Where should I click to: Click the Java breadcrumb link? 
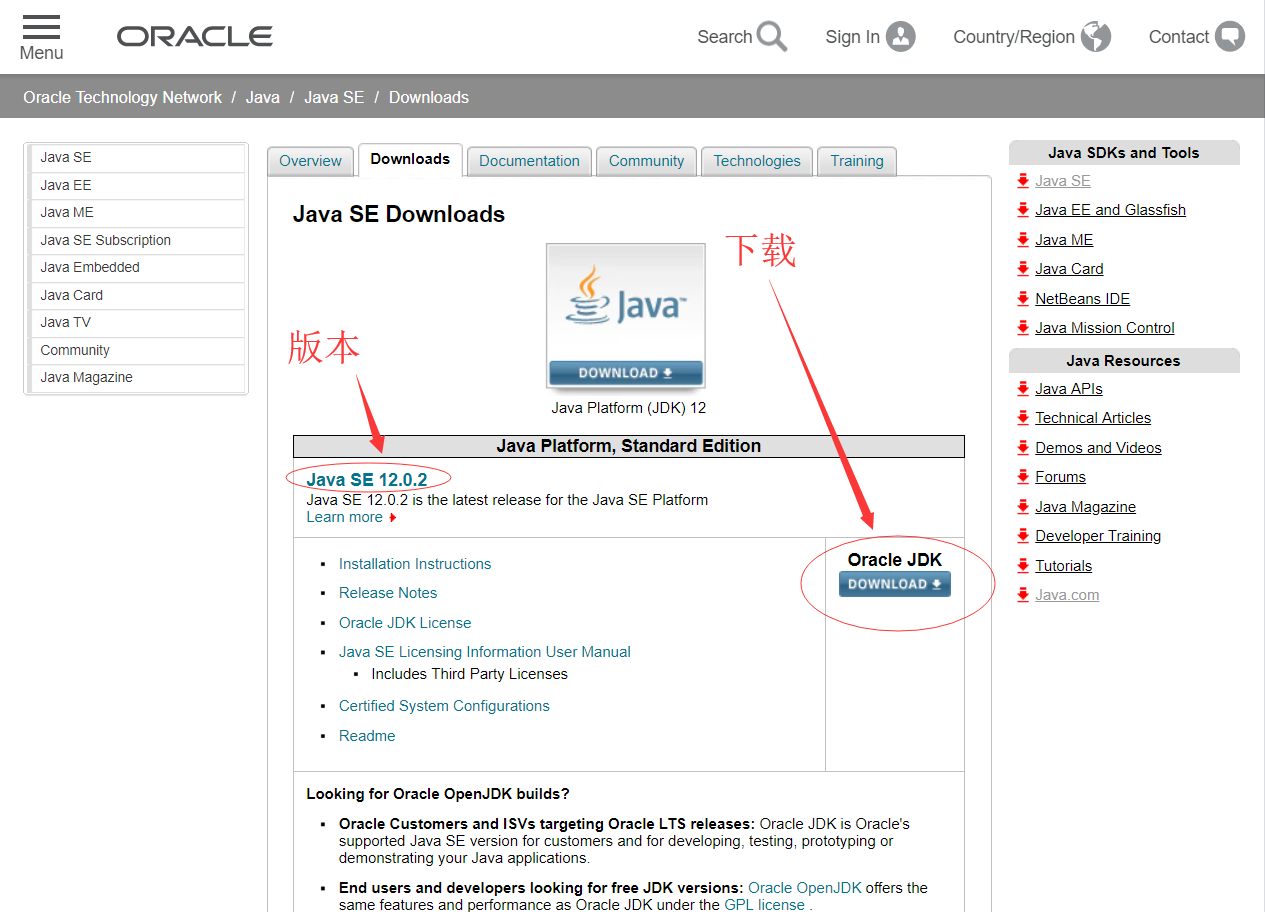263,97
